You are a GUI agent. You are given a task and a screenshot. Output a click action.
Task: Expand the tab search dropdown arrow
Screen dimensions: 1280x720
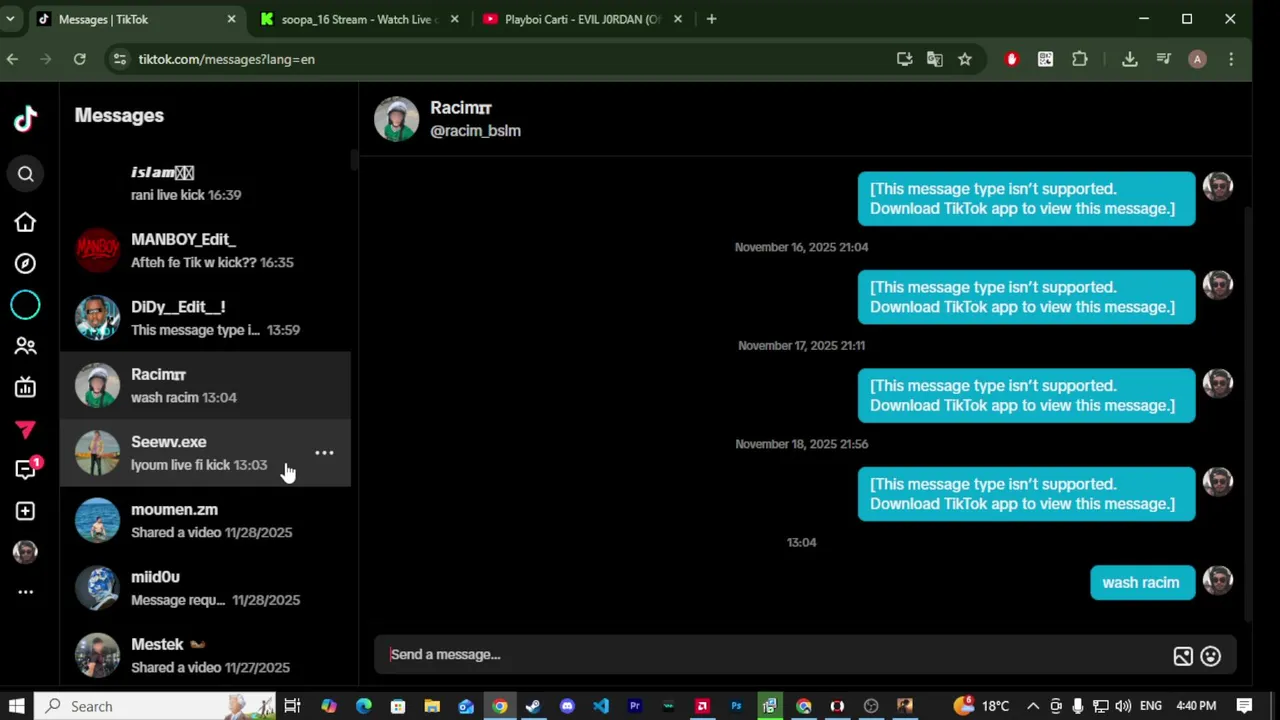click(10, 19)
